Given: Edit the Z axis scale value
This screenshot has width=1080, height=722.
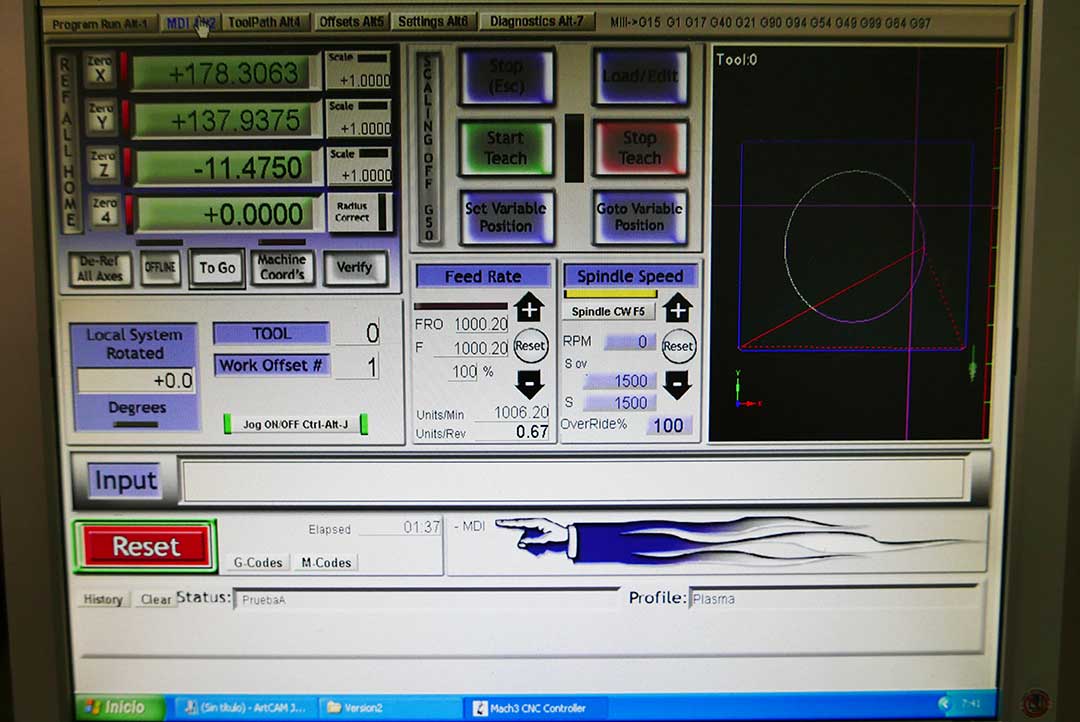Looking at the screenshot, I should [366, 175].
